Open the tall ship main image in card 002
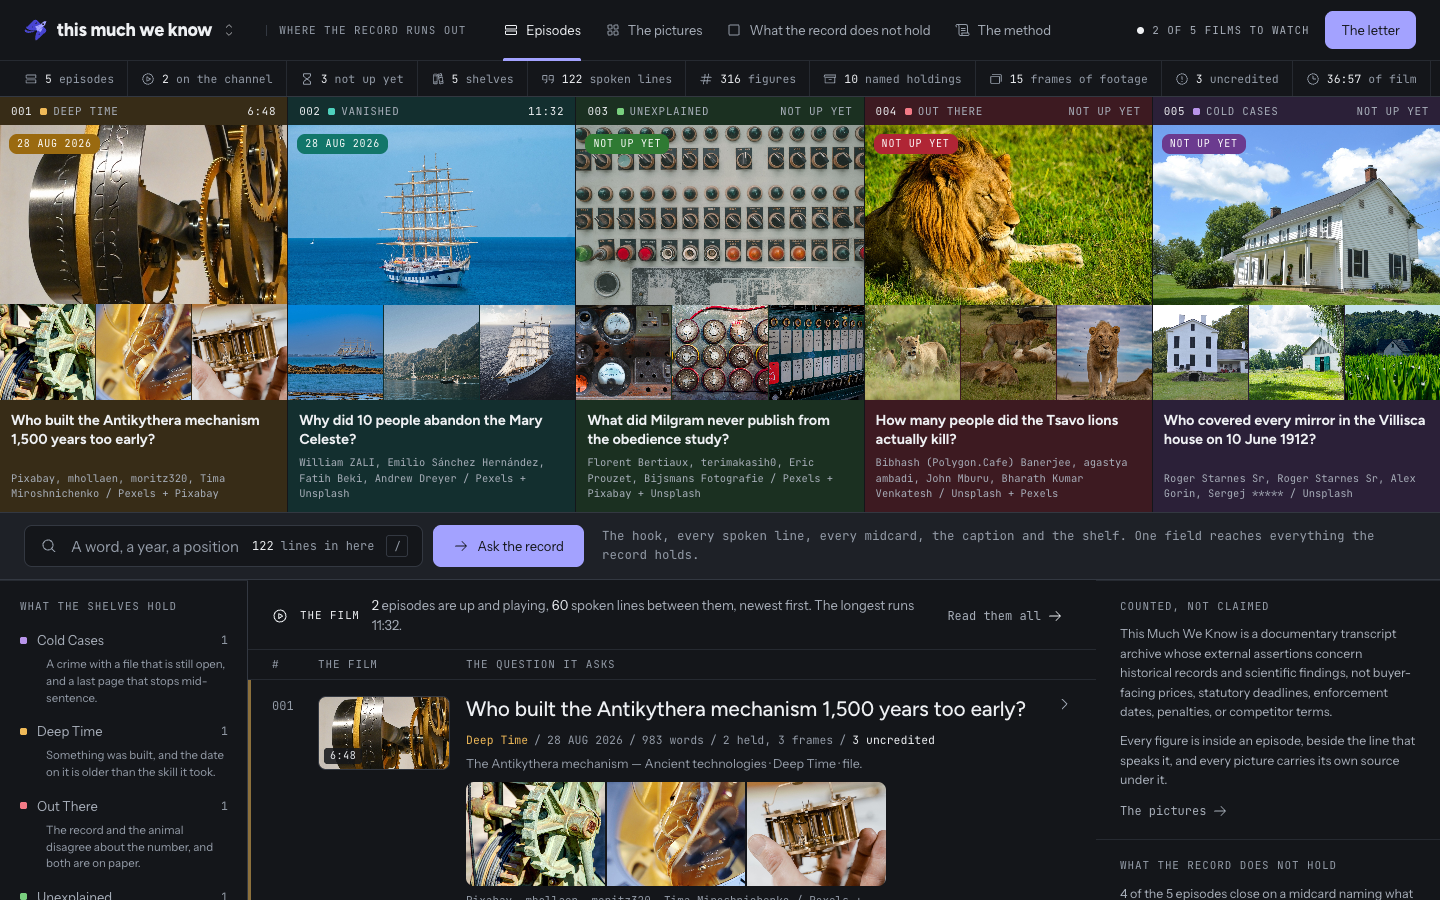This screenshot has width=1440, height=900. click(432, 214)
